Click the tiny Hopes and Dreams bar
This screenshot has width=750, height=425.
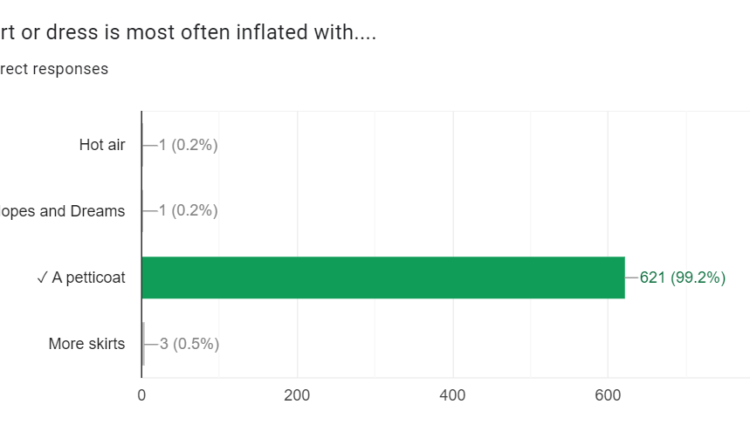click(x=142, y=211)
